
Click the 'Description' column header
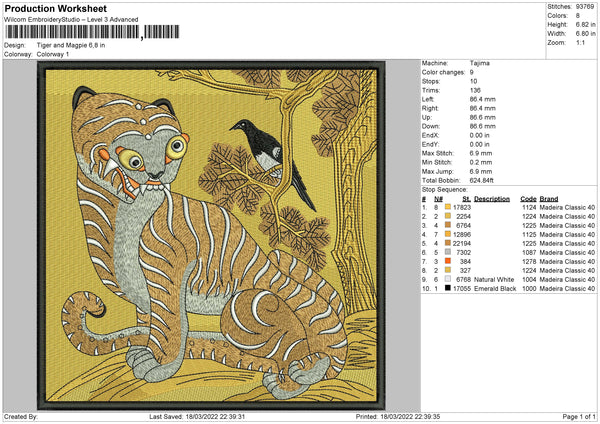pyautogui.click(x=492, y=199)
